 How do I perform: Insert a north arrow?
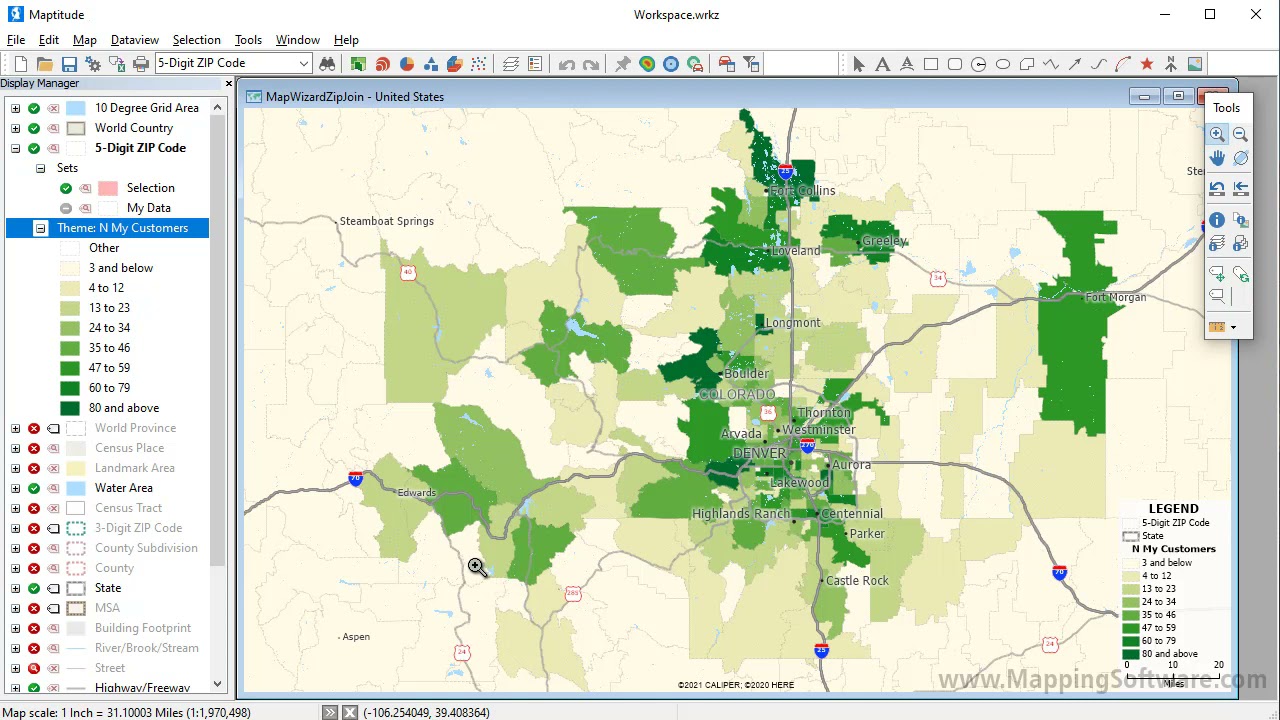[x=1171, y=64]
